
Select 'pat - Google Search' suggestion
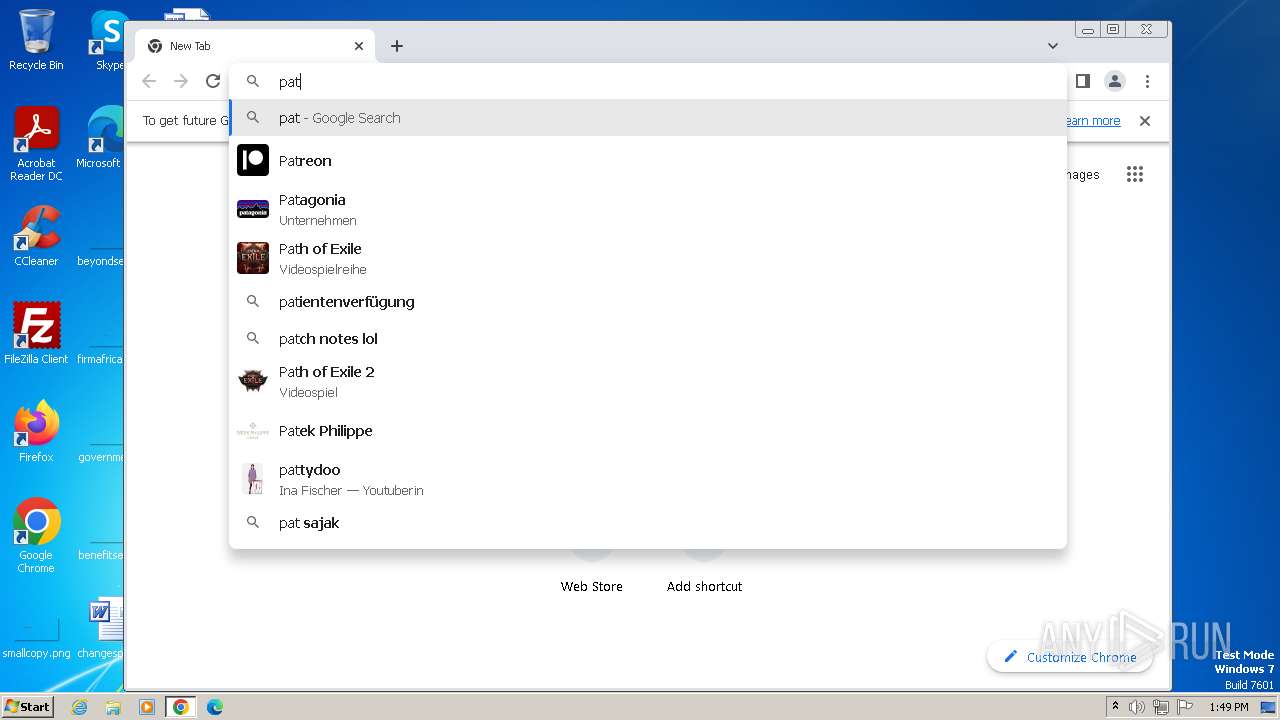coord(648,118)
